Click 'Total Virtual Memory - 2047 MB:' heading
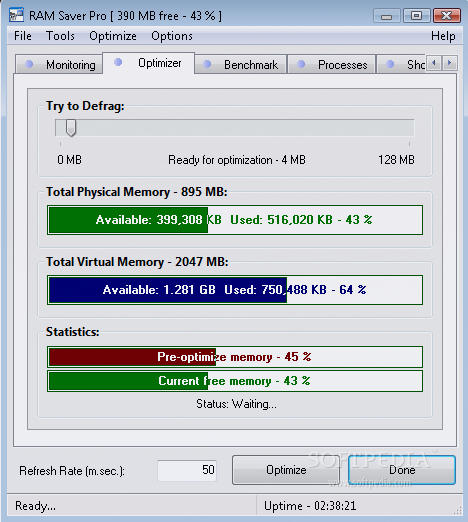 pos(137,262)
